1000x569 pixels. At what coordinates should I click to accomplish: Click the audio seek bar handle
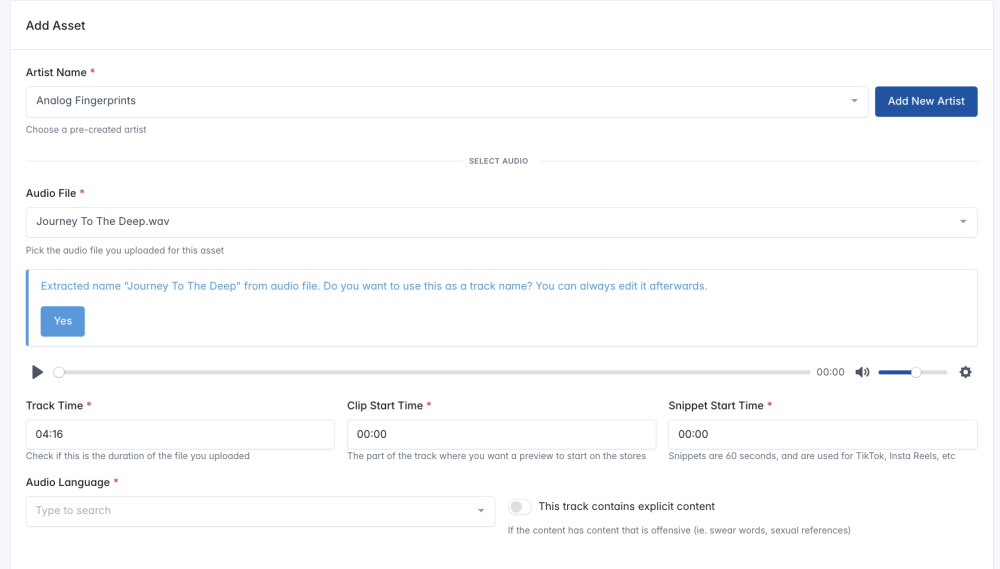[x=59, y=372]
